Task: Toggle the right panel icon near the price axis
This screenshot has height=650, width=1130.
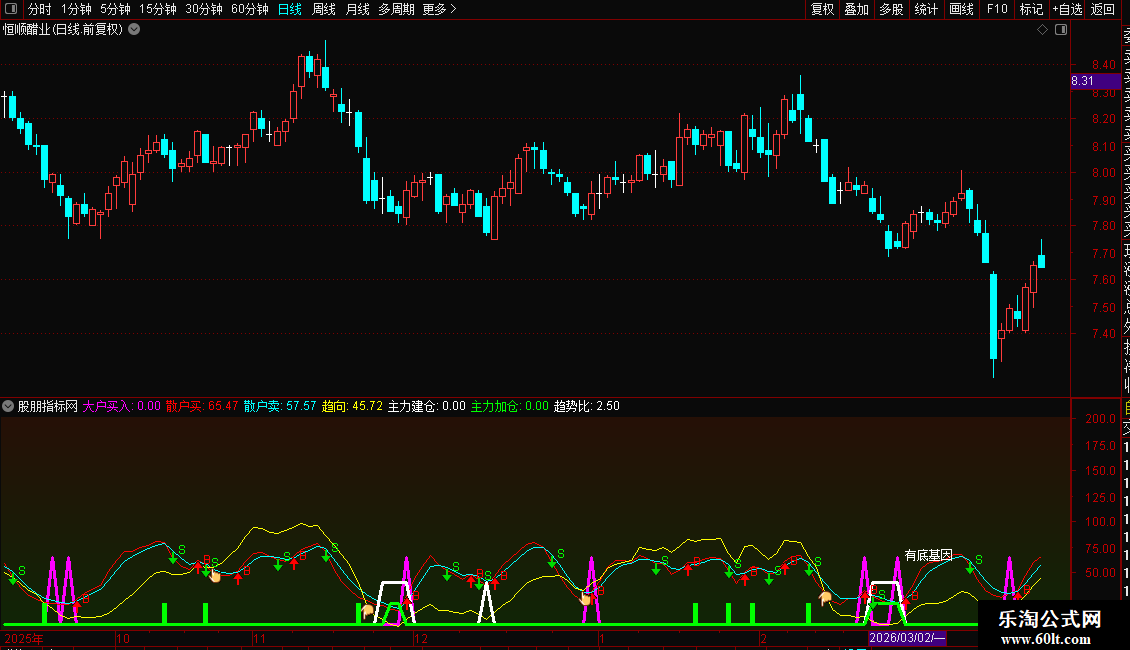Action: [1061, 30]
